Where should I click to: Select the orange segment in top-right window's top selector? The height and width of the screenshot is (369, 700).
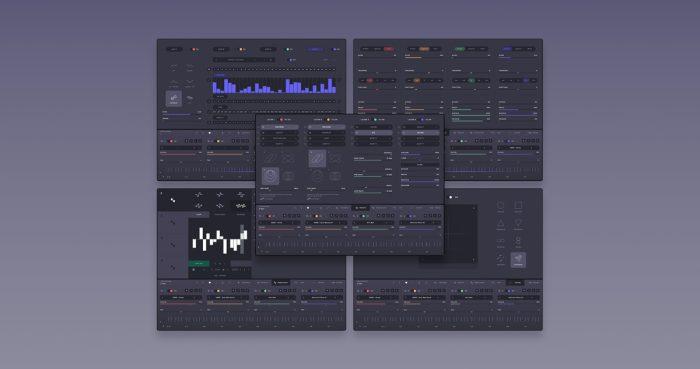coord(424,49)
